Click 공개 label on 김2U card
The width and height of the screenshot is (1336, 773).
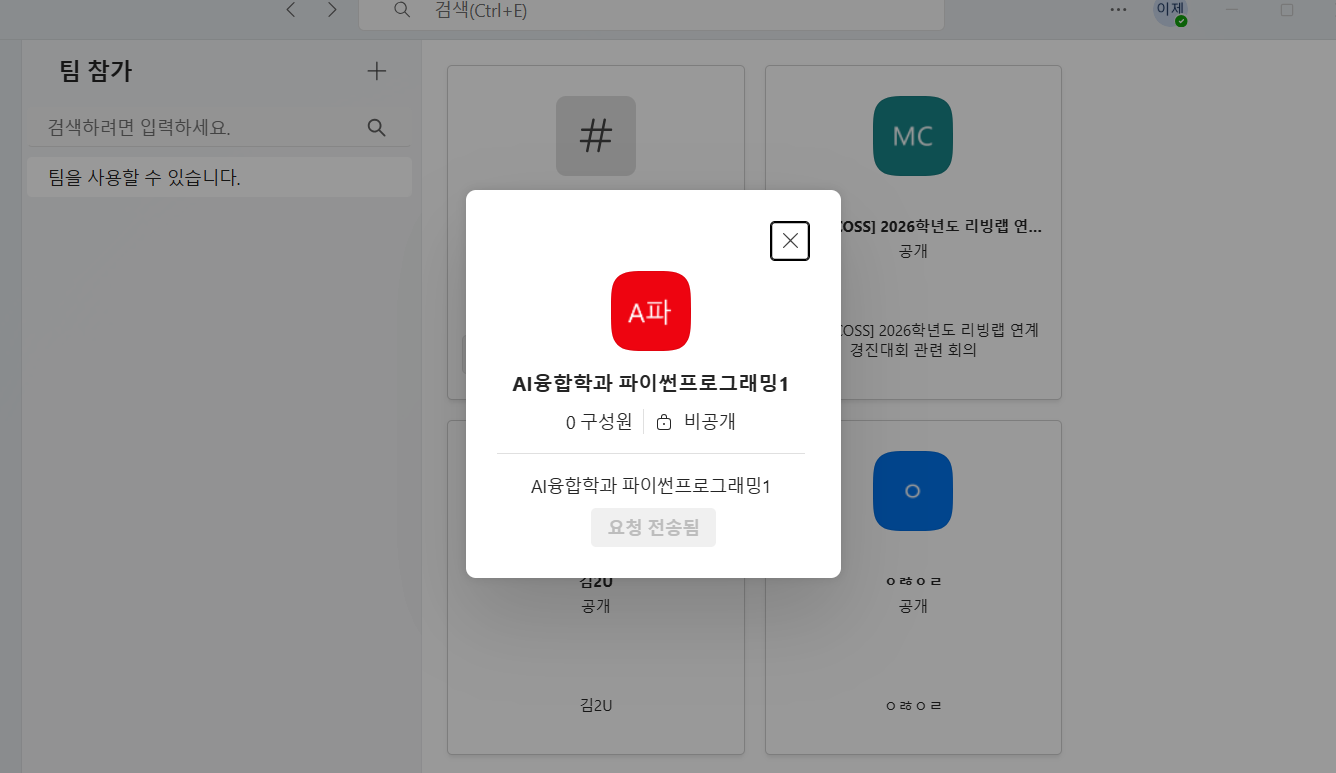point(596,606)
